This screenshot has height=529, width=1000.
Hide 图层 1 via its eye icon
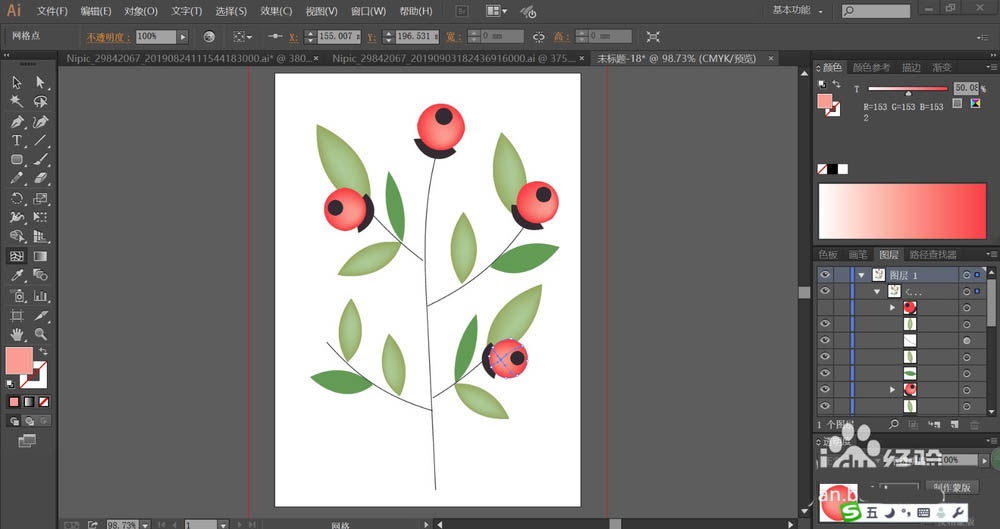(x=825, y=274)
